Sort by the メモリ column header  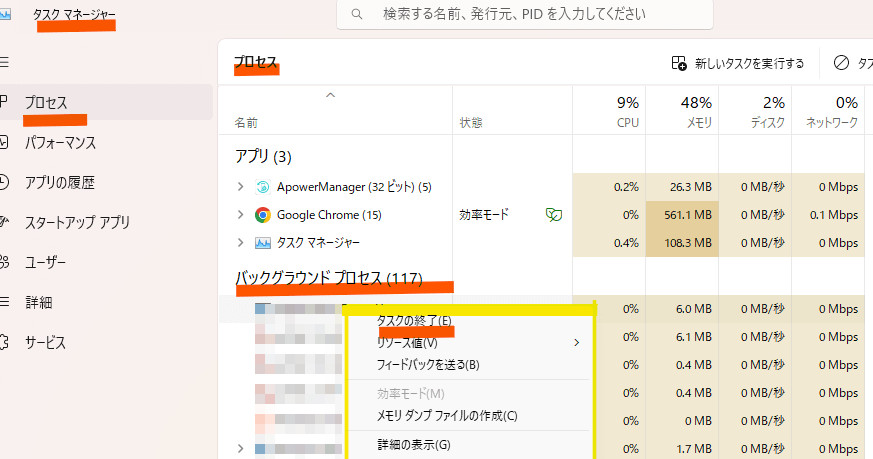coord(681,112)
